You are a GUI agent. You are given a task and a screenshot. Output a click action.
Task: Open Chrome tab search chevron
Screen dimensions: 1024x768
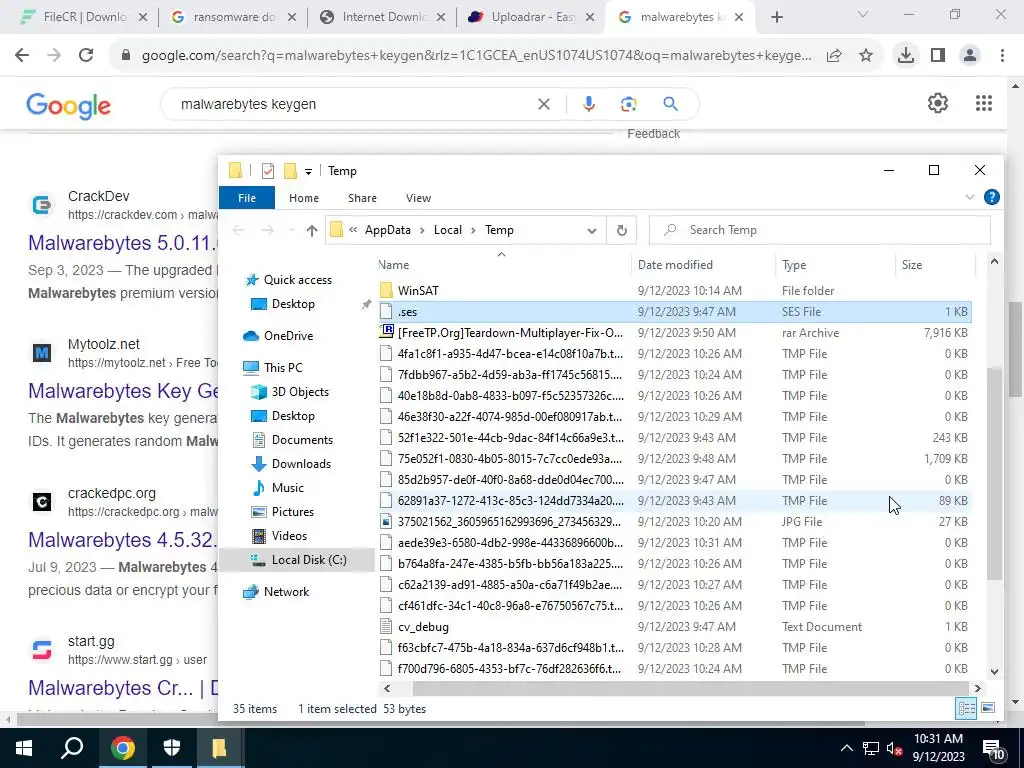(863, 15)
